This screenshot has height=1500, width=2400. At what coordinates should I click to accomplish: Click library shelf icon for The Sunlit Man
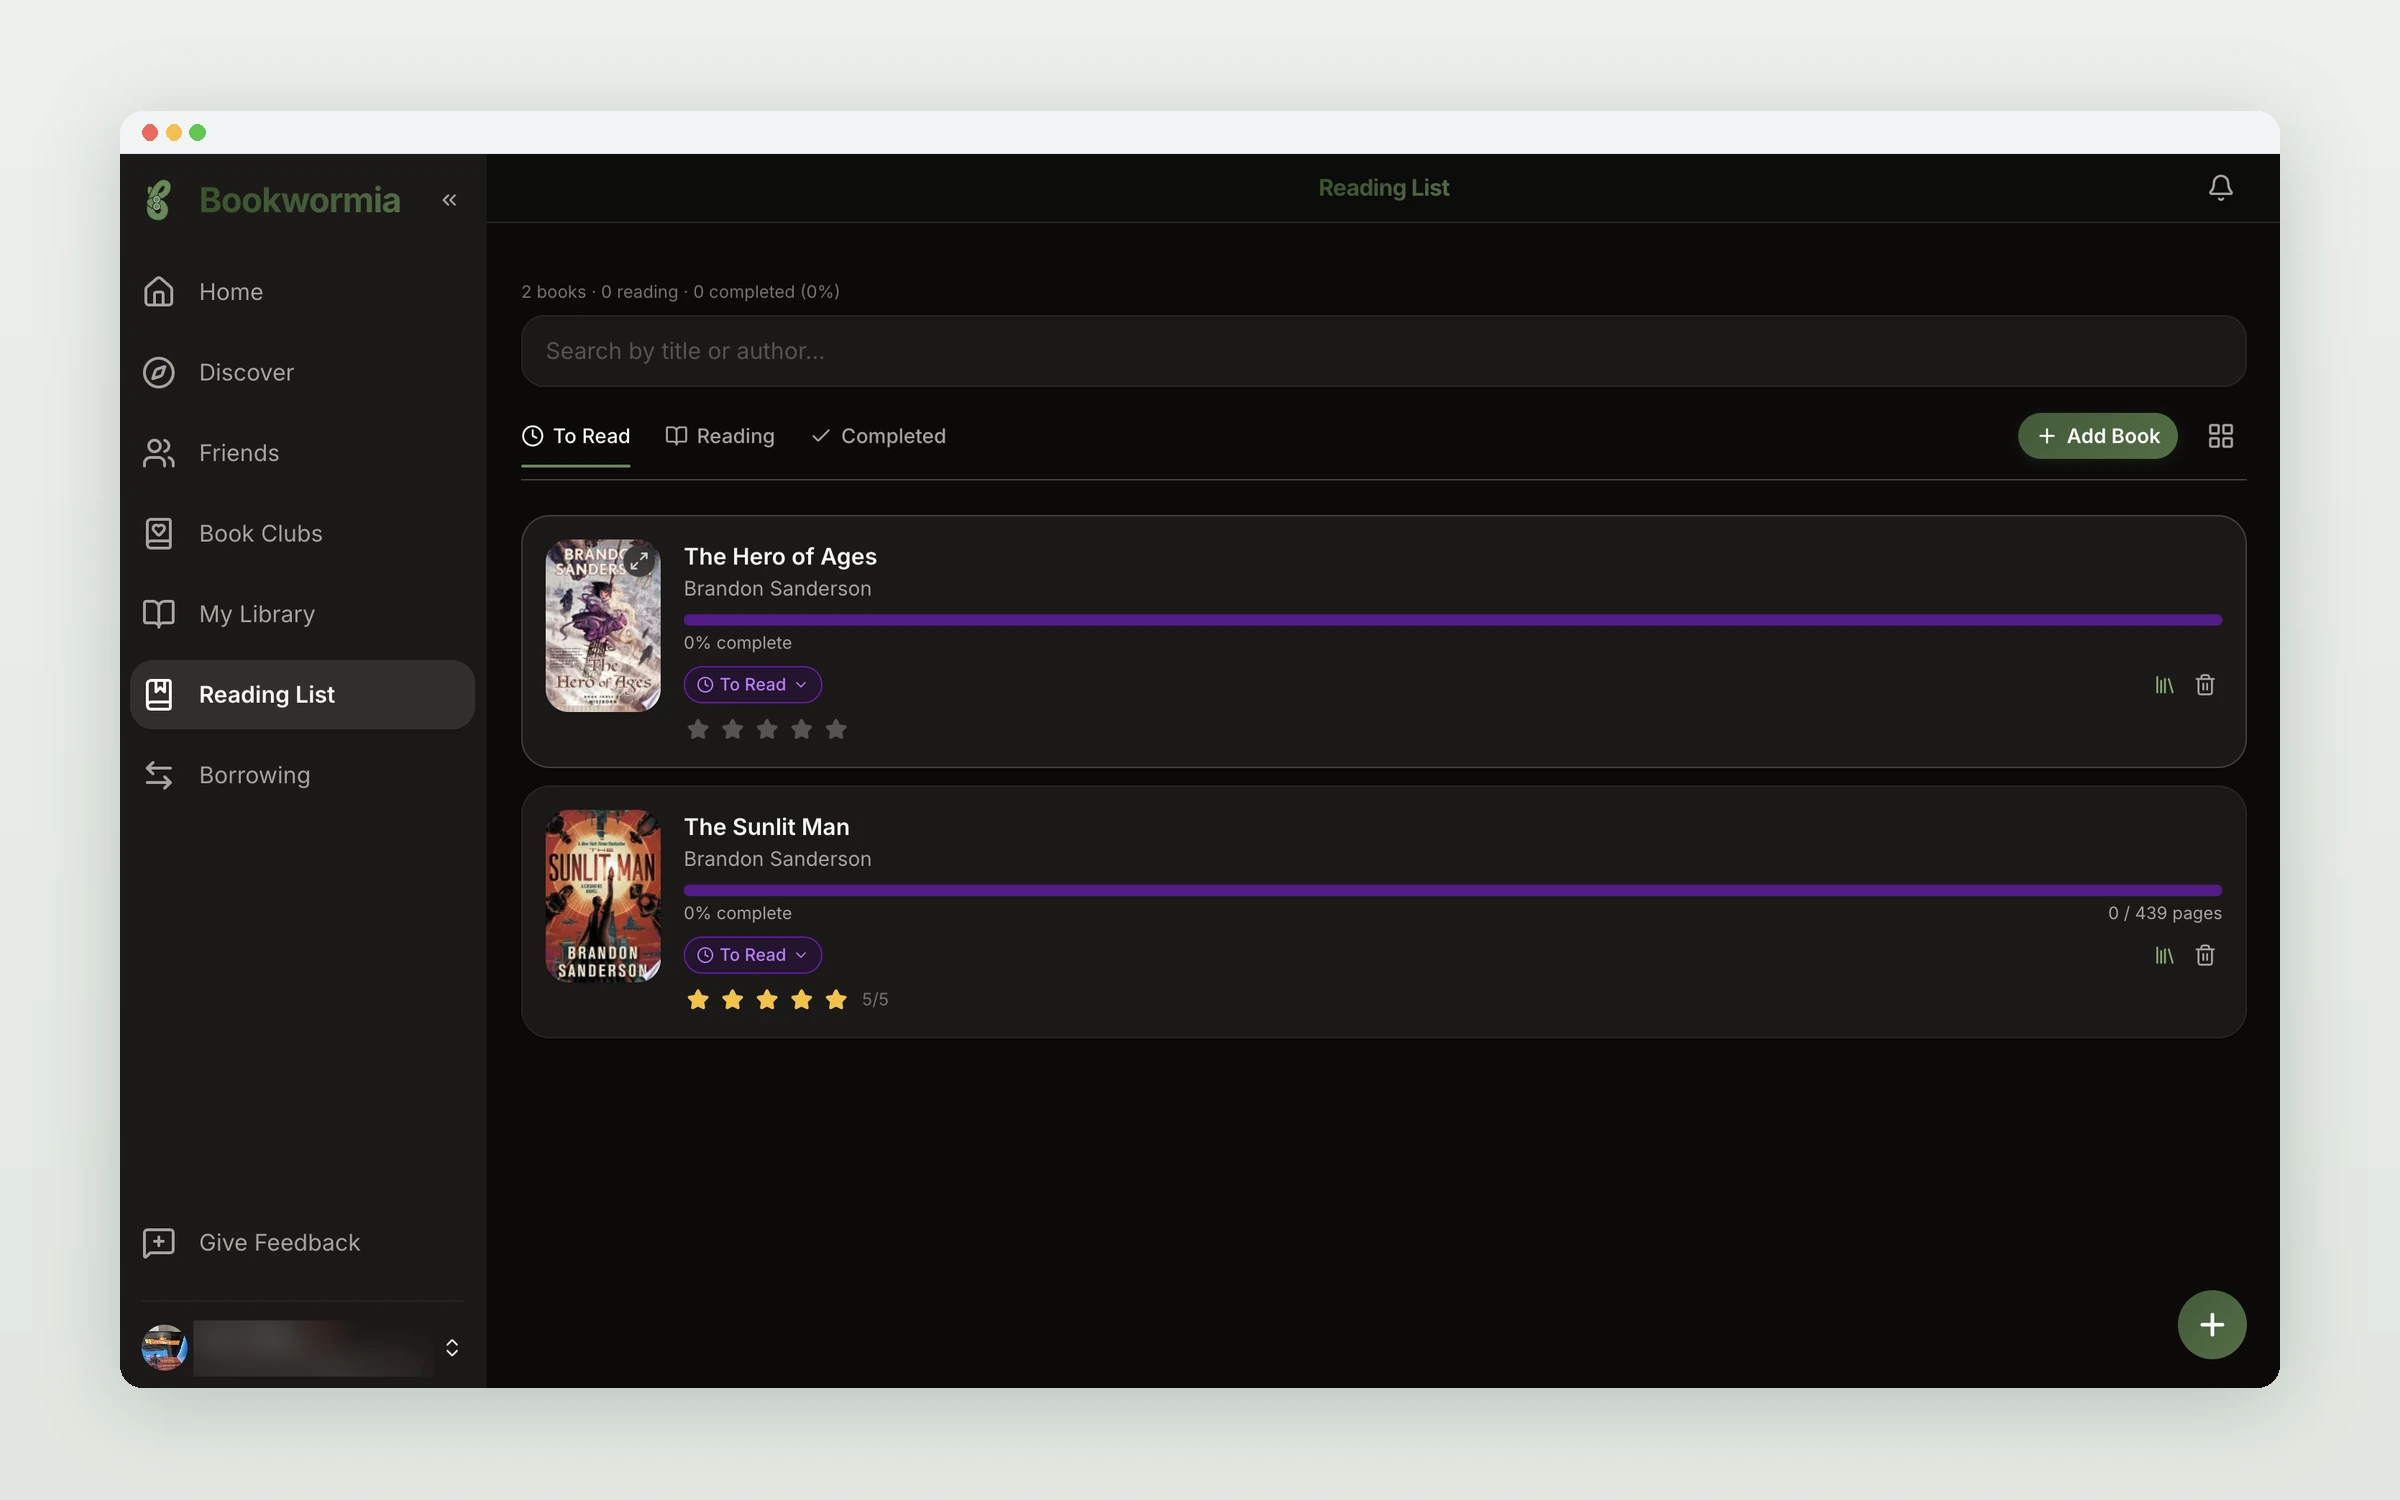[2163, 955]
